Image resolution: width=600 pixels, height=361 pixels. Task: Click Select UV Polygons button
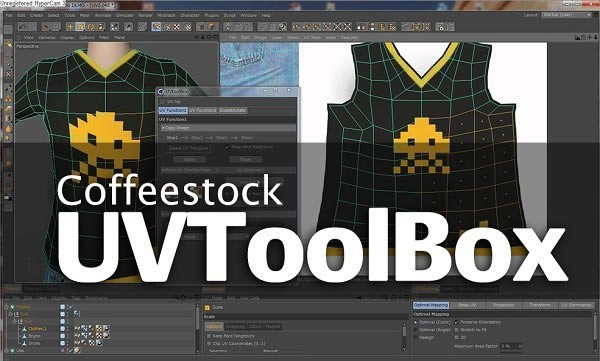(x=189, y=148)
